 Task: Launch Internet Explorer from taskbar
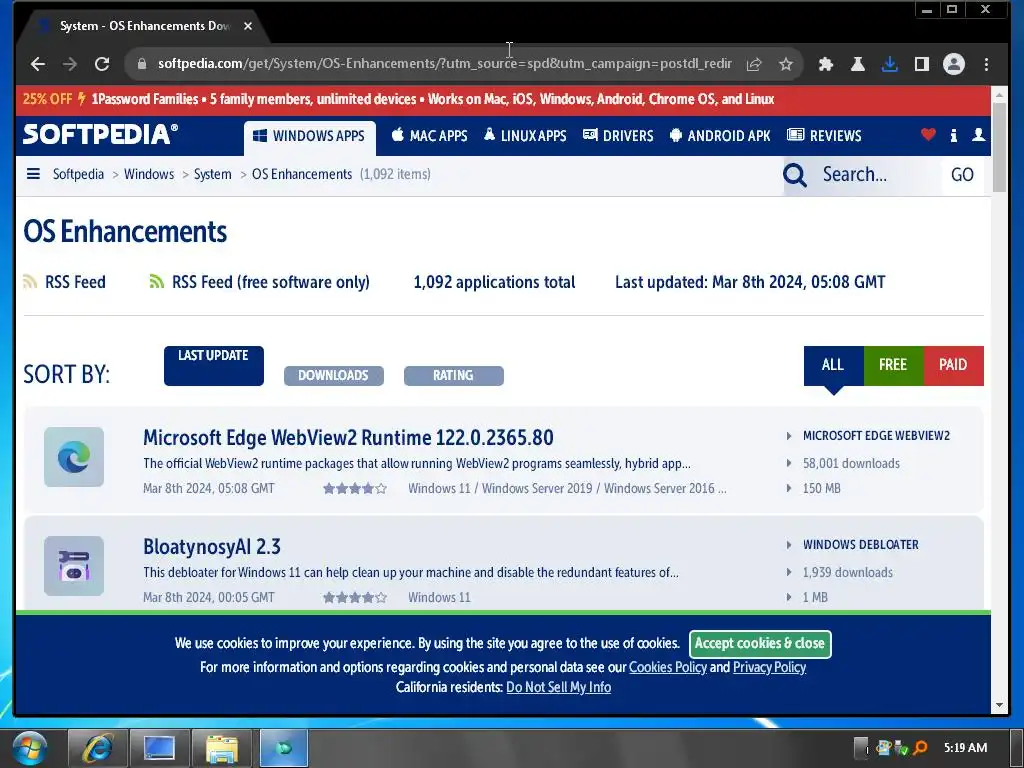97,748
